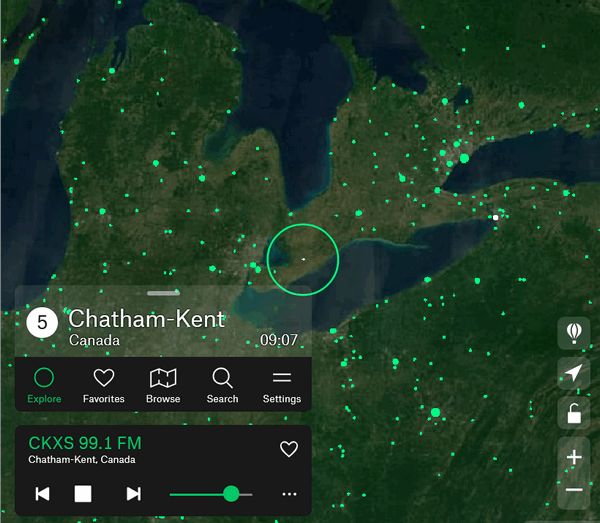Zoom out with the minus button

click(574, 490)
